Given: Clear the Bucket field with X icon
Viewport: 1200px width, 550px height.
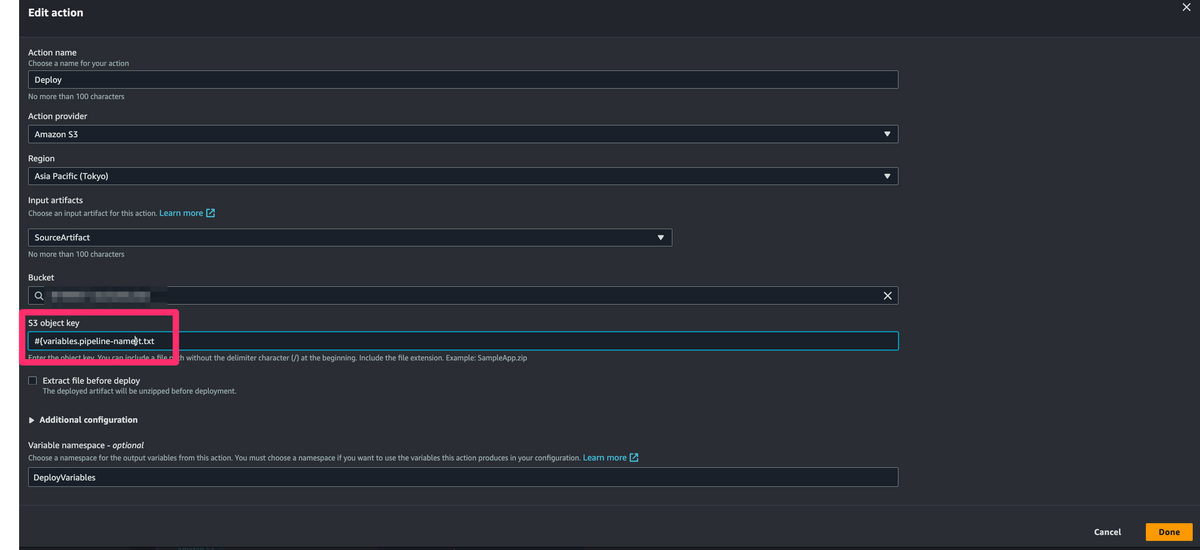Looking at the screenshot, I should pos(887,296).
